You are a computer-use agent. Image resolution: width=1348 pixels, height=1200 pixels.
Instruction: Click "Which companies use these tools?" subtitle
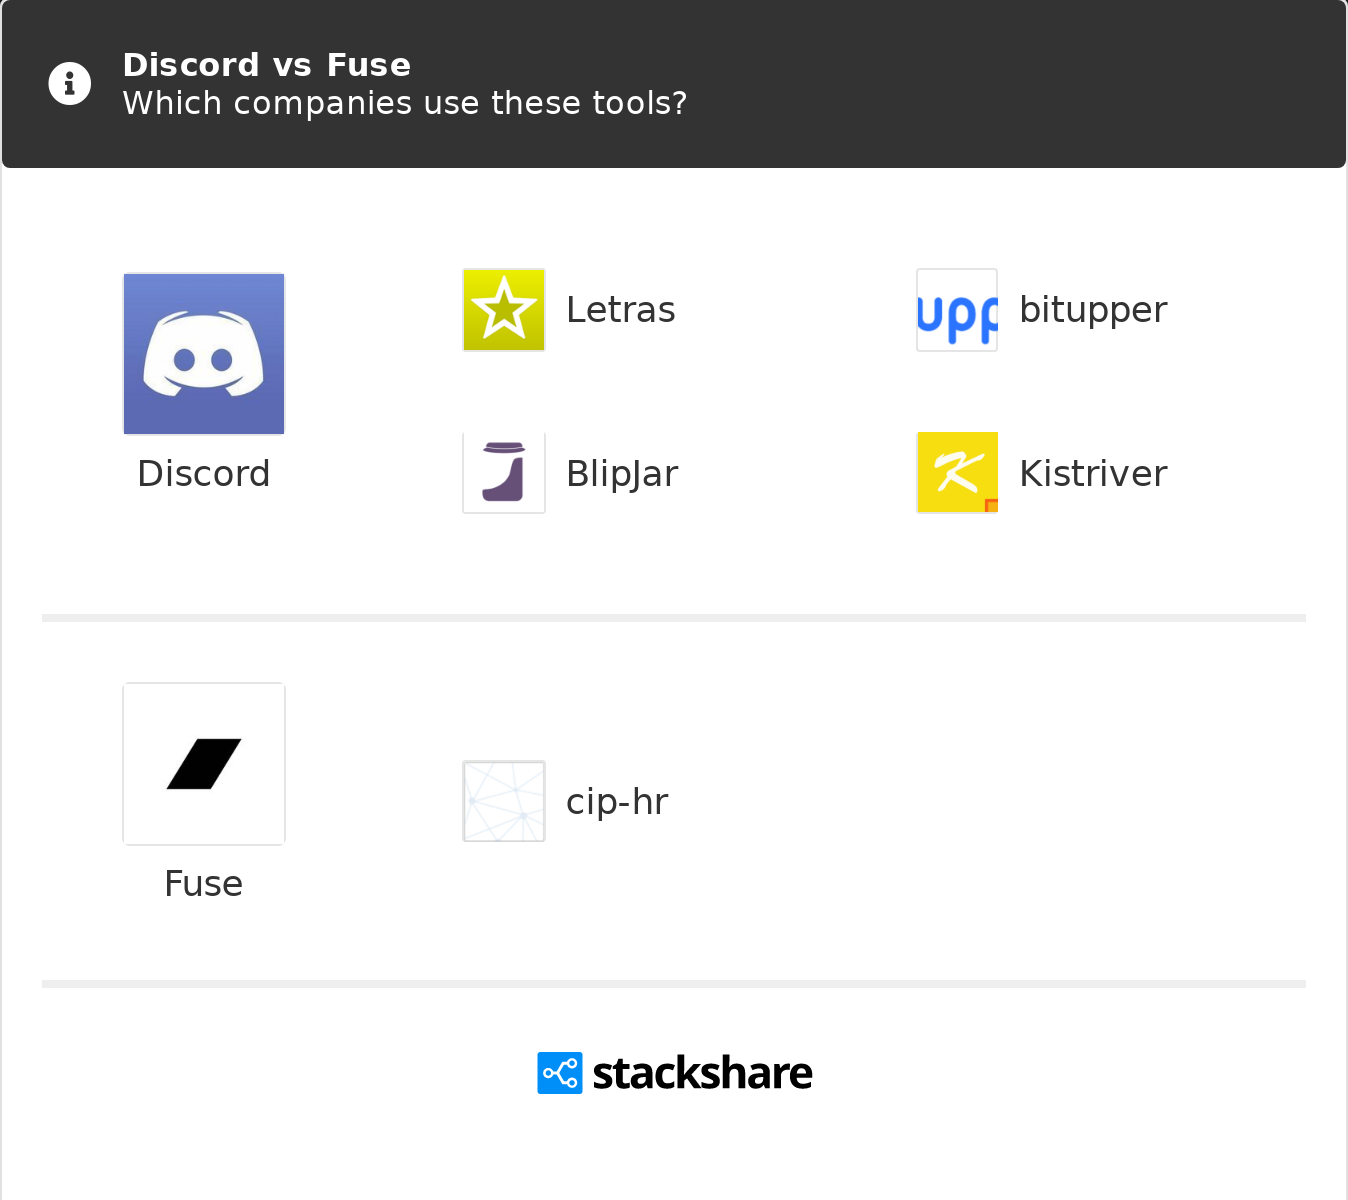point(405,103)
